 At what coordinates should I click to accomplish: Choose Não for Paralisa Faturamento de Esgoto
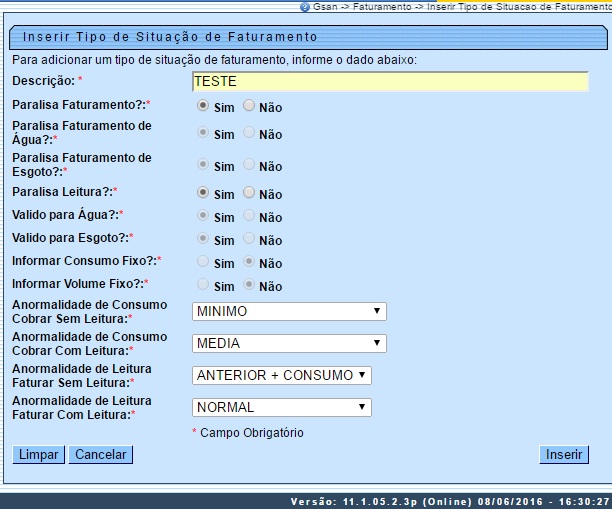(x=249, y=165)
